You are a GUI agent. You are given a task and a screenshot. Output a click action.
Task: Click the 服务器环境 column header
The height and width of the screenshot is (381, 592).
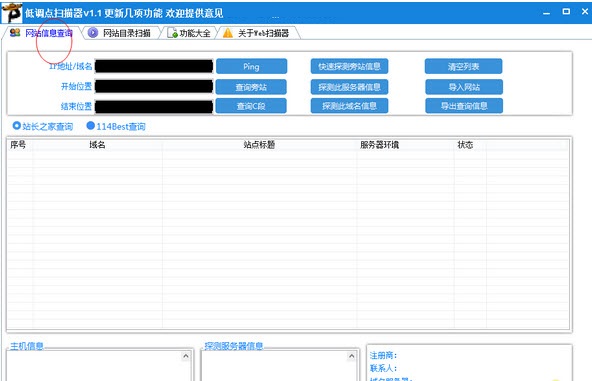(379, 145)
